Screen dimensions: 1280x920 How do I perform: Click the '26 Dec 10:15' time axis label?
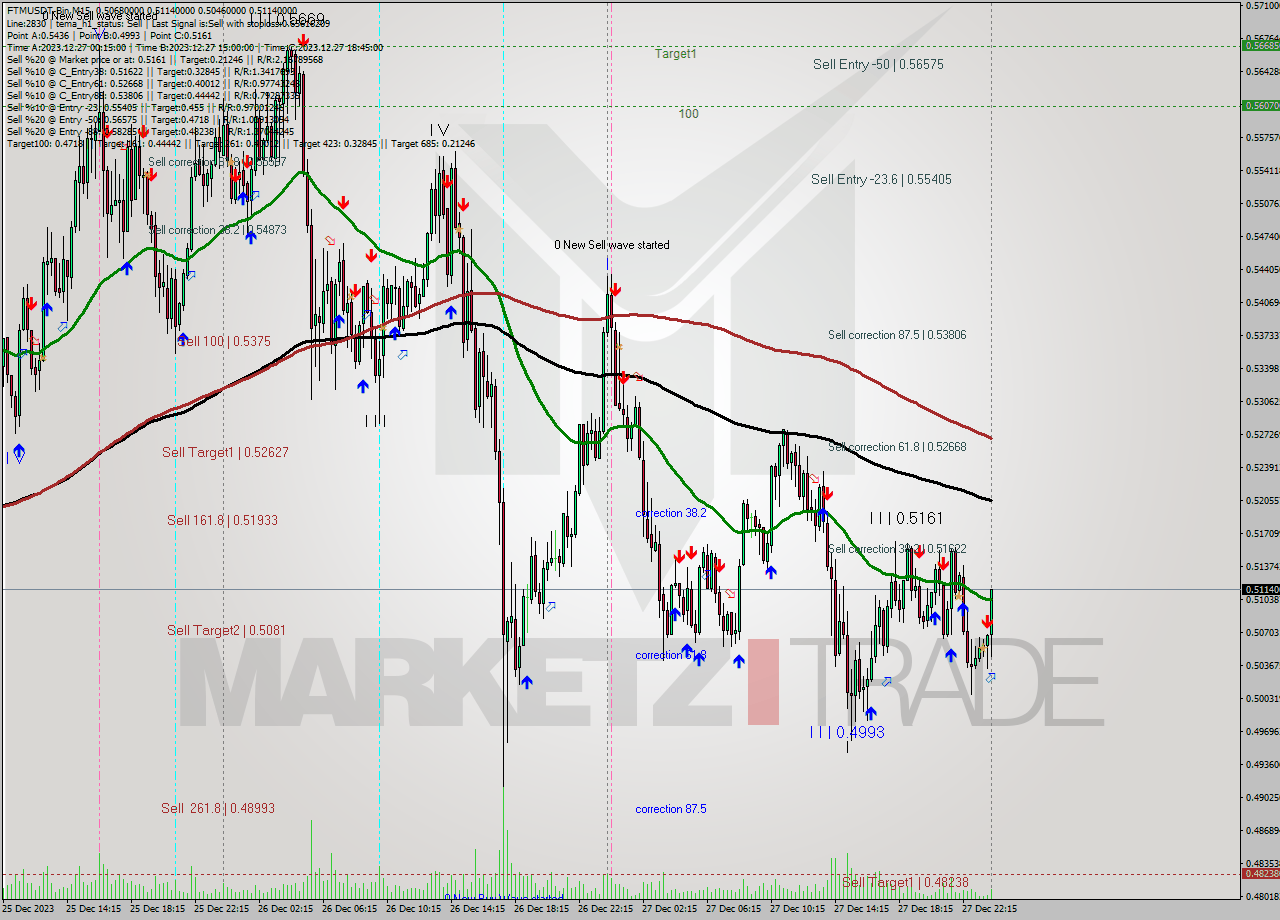pyautogui.click(x=414, y=909)
